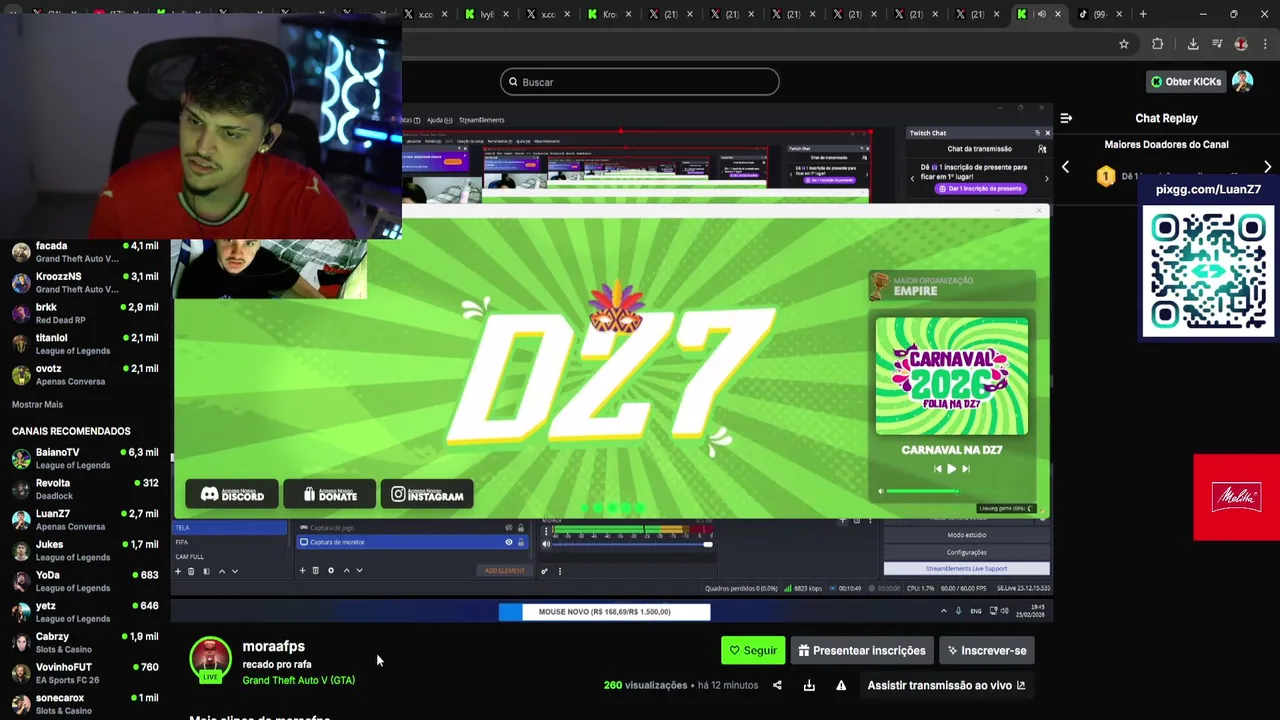Click the Instagram button in stream overlay
This screenshot has height=720, width=1280.
pos(427,494)
